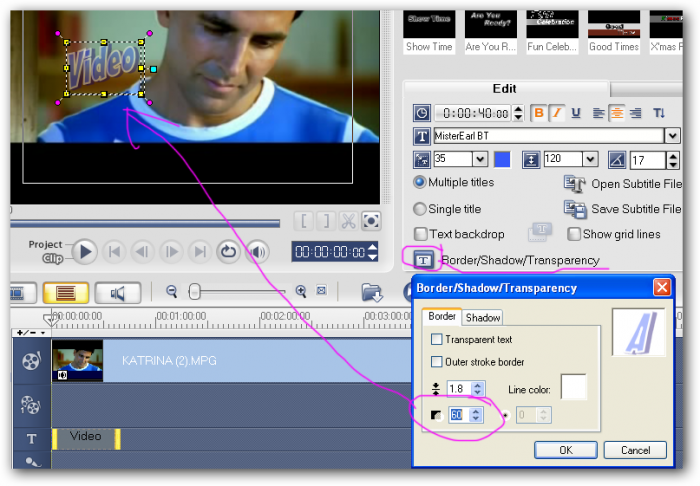Open the track manager +/- dropdown

(31, 333)
